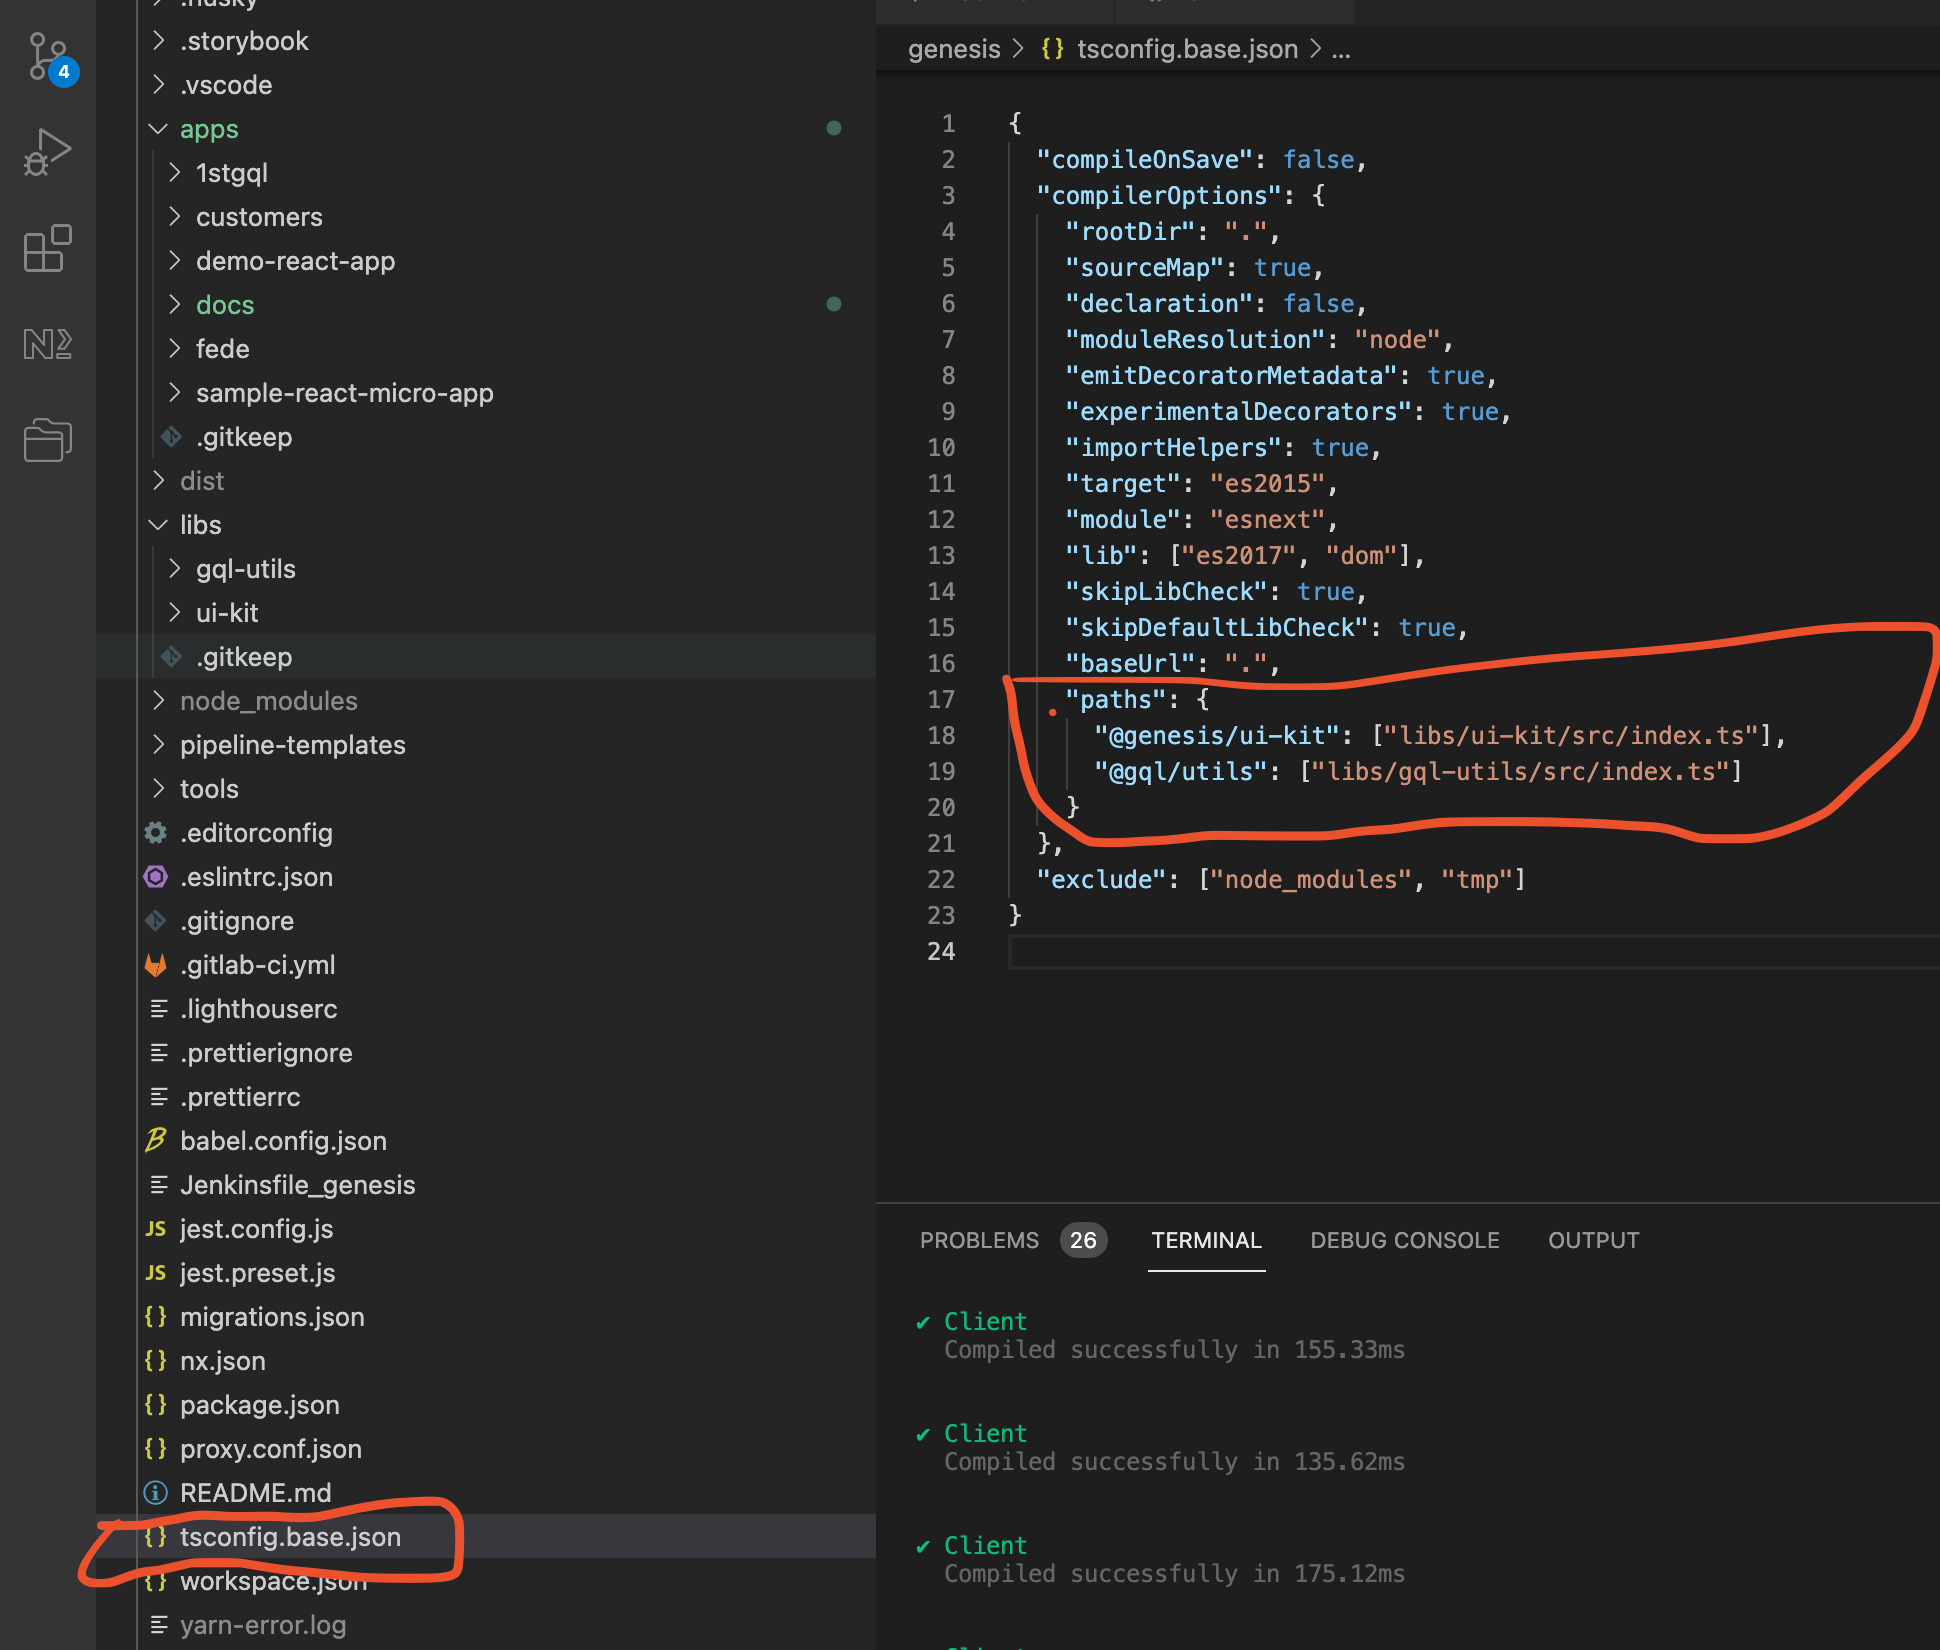Click the 26 problems count badge
Image resolution: width=1940 pixels, height=1650 pixels.
[x=1083, y=1240]
